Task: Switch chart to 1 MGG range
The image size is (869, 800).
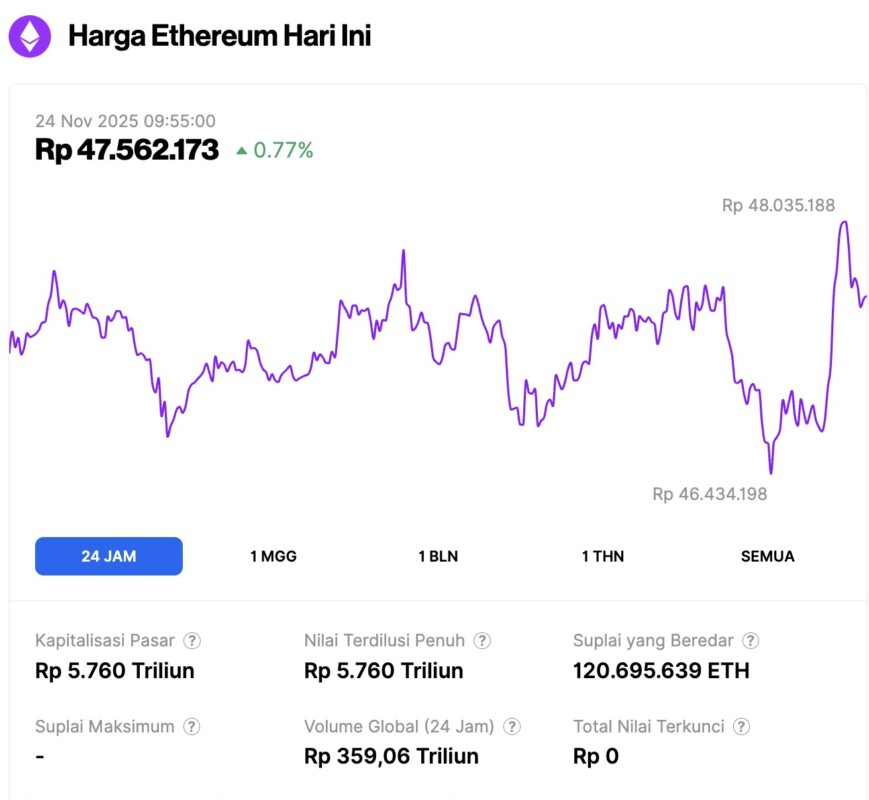Action: 273,556
